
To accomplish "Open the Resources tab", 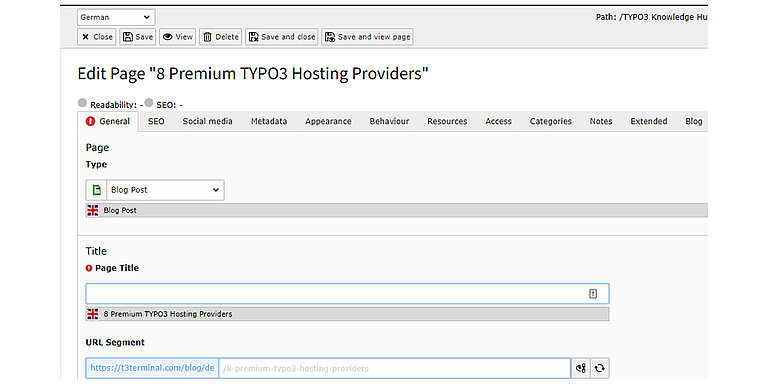I will click(447, 121).
